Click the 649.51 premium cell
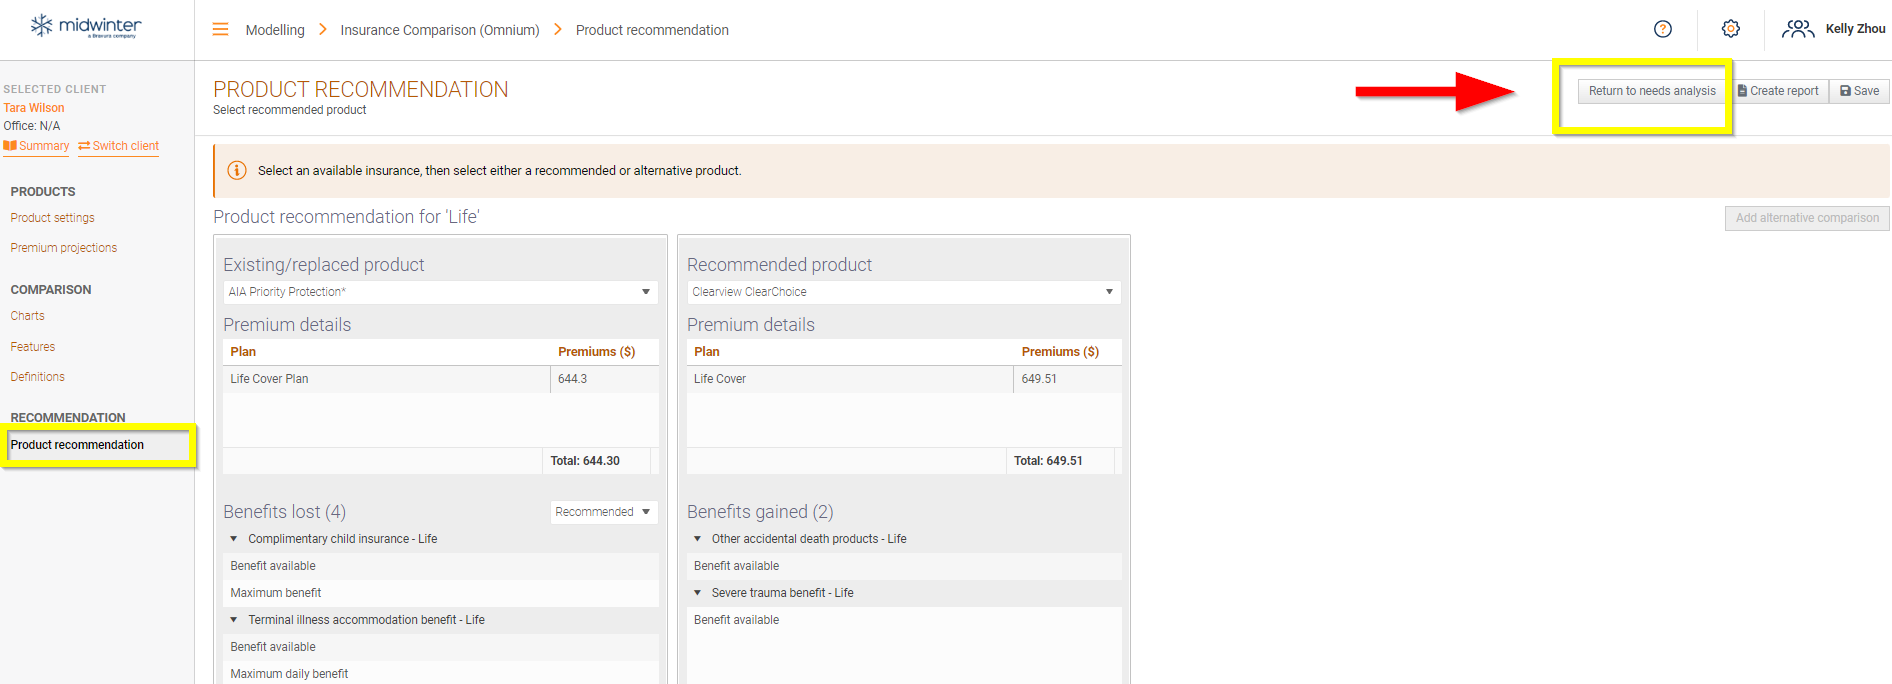The height and width of the screenshot is (684, 1892). coord(1067,379)
